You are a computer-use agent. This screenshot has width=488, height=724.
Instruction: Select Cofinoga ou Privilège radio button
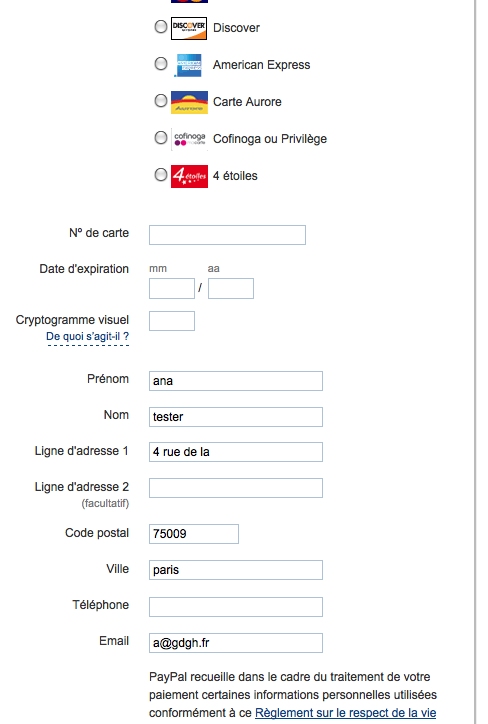(161, 138)
